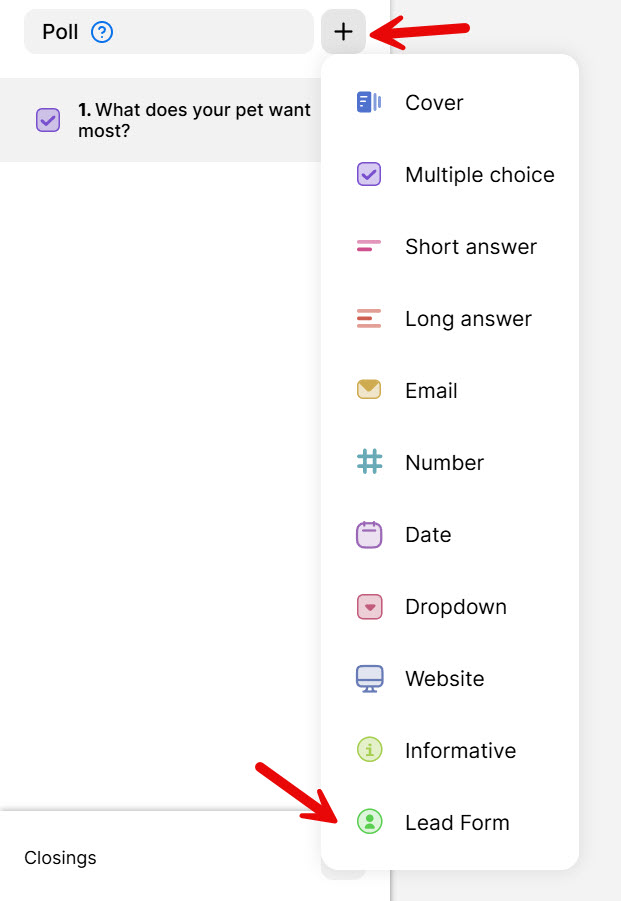Screen dimensions: 621x901
Task: Click the Email envelope icon
Action: tap(369, 390)
